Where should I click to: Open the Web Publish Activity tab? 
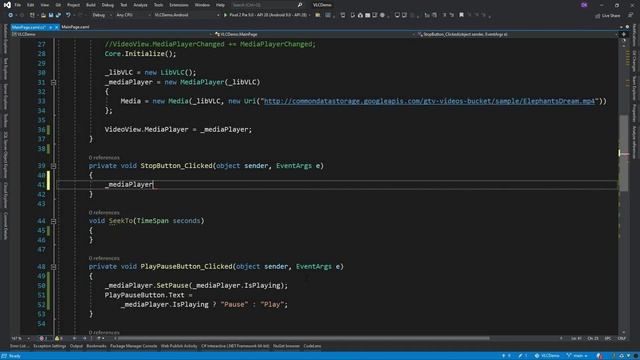click(179, 346)
